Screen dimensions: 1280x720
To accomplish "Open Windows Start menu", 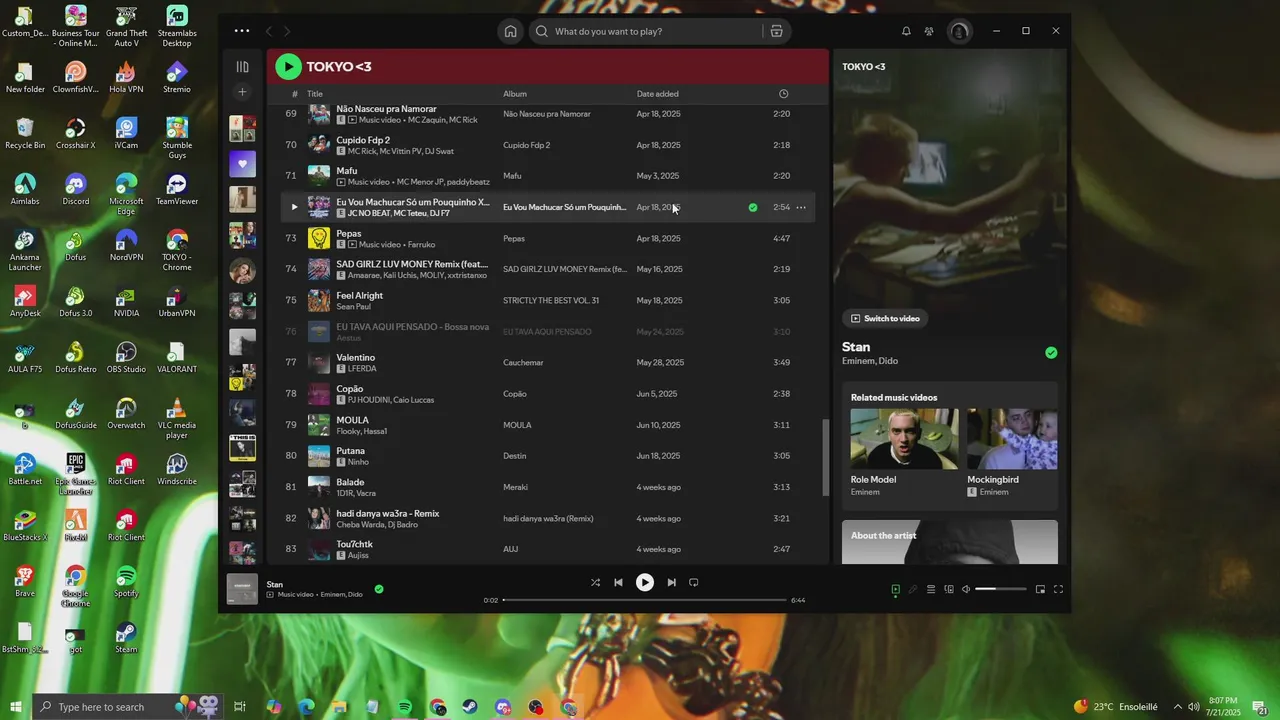I will coord(16,707).
